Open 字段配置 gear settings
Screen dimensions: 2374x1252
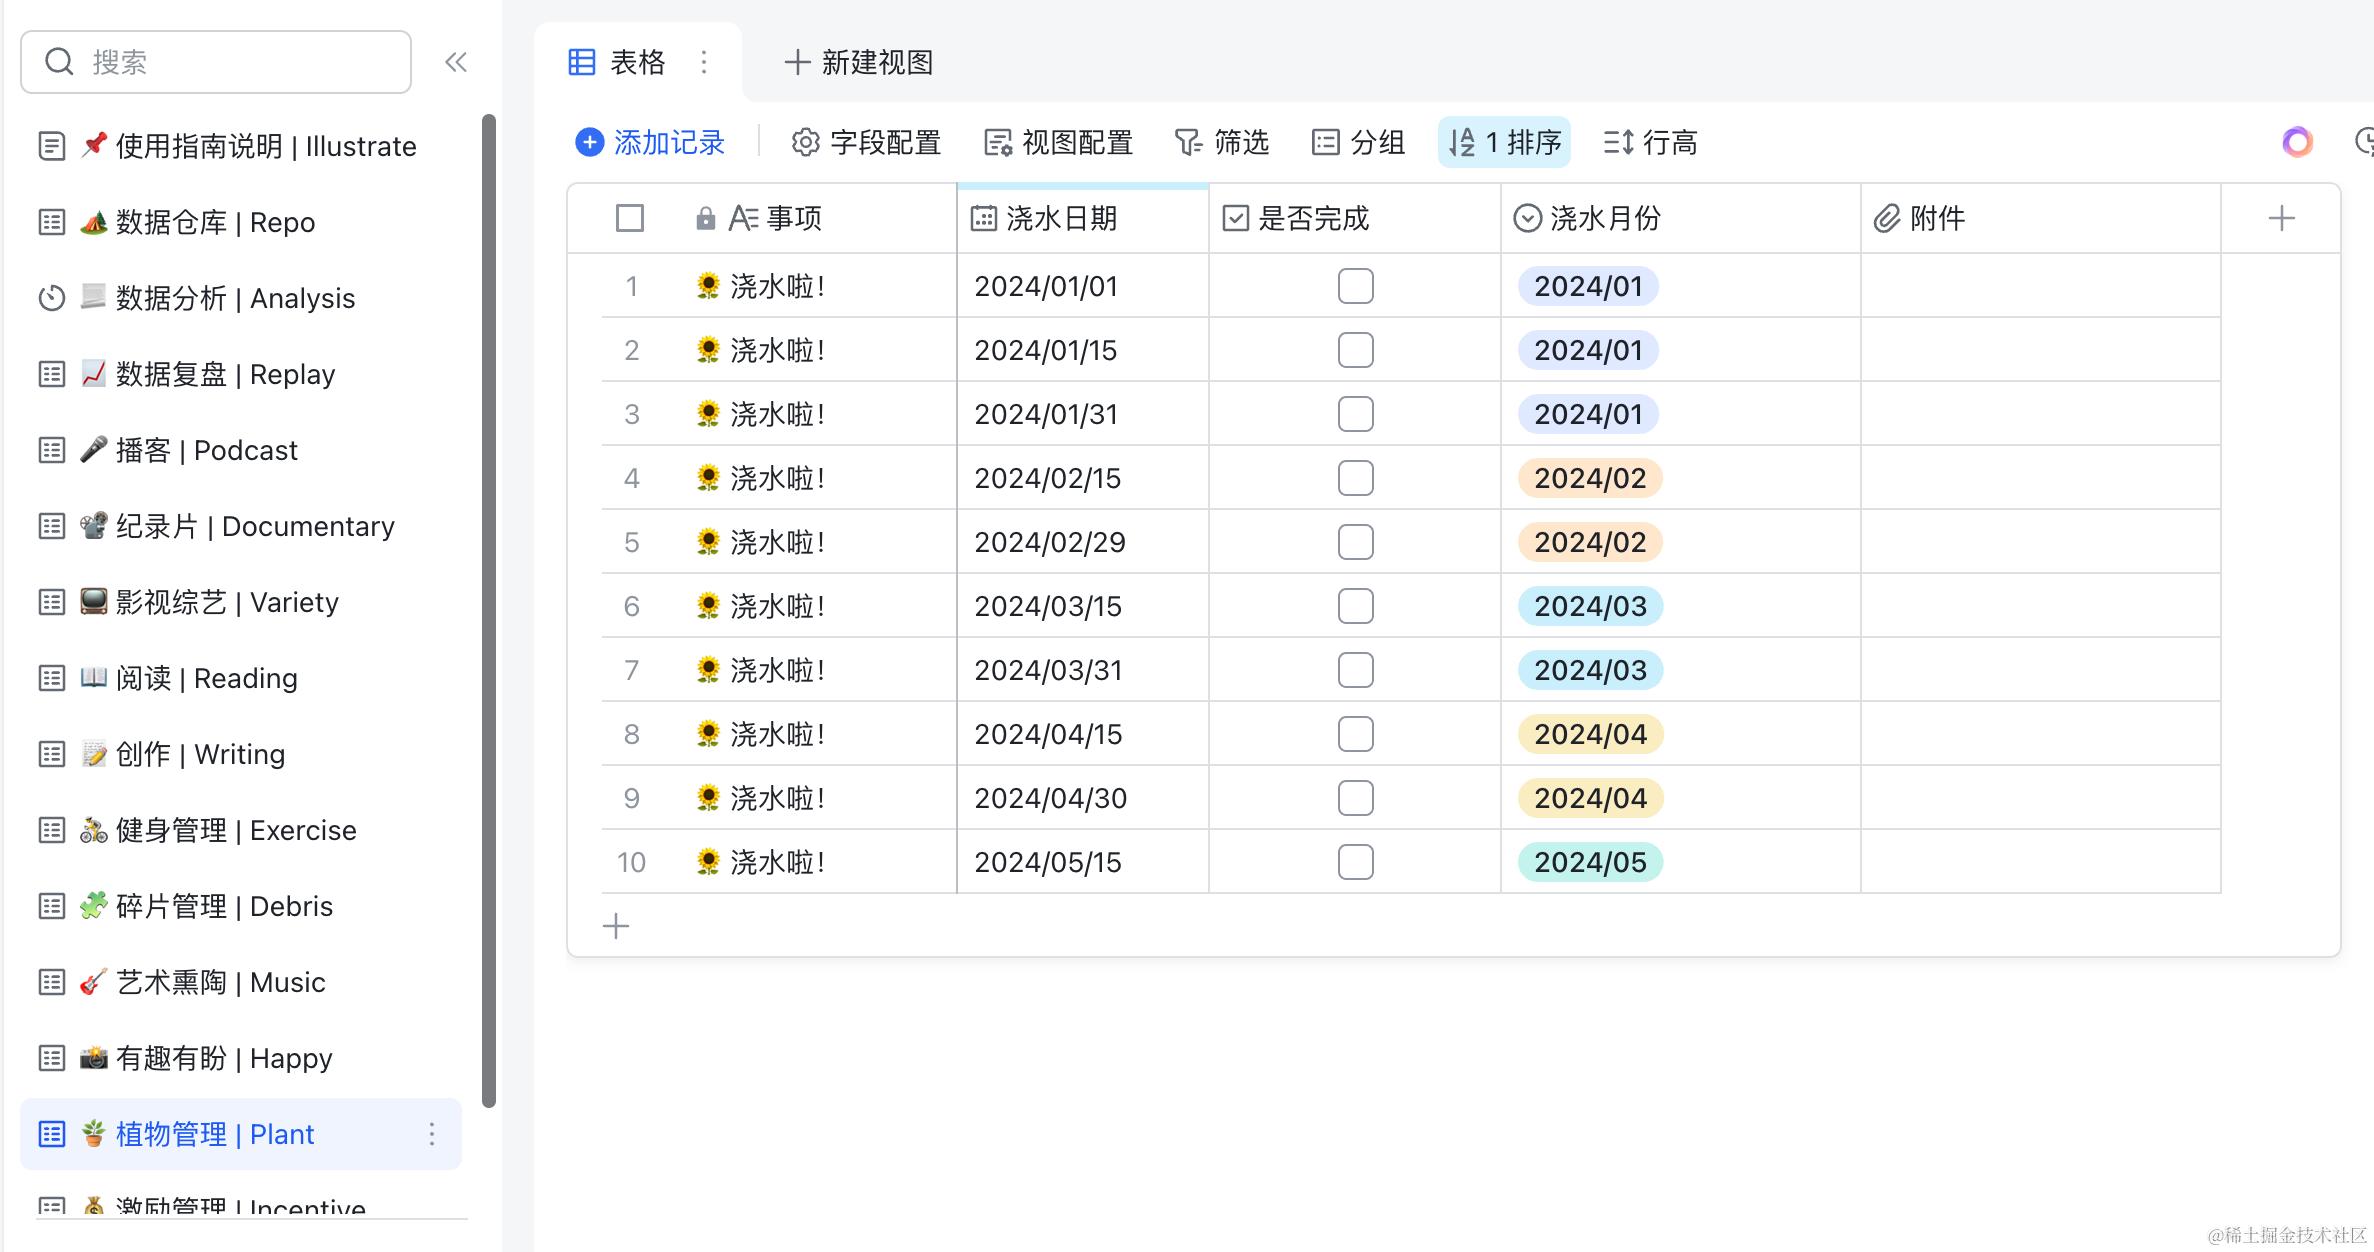click(866, 142)
